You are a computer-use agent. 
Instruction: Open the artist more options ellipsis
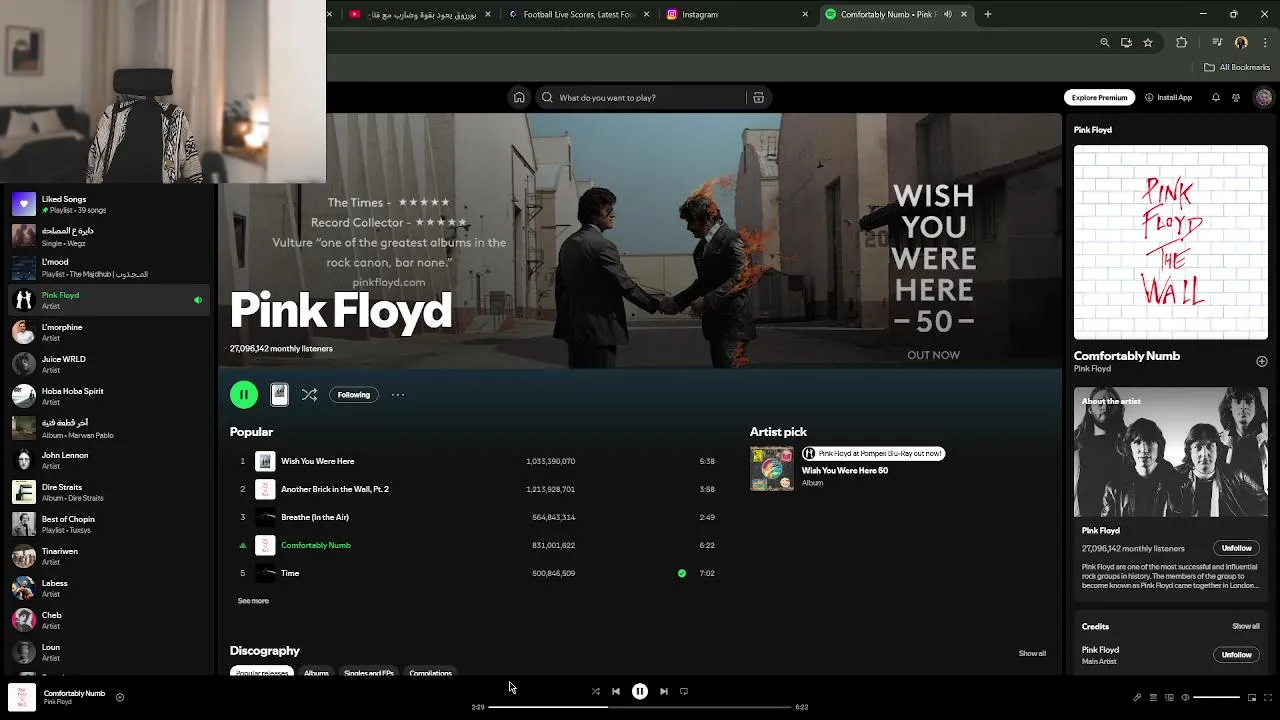pos(398,394)
